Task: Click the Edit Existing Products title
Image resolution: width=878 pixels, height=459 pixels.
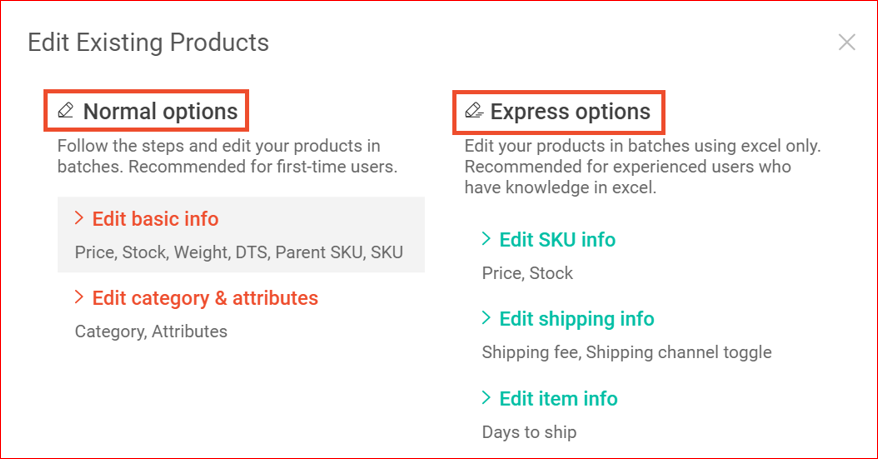Action: pos(148,43)
